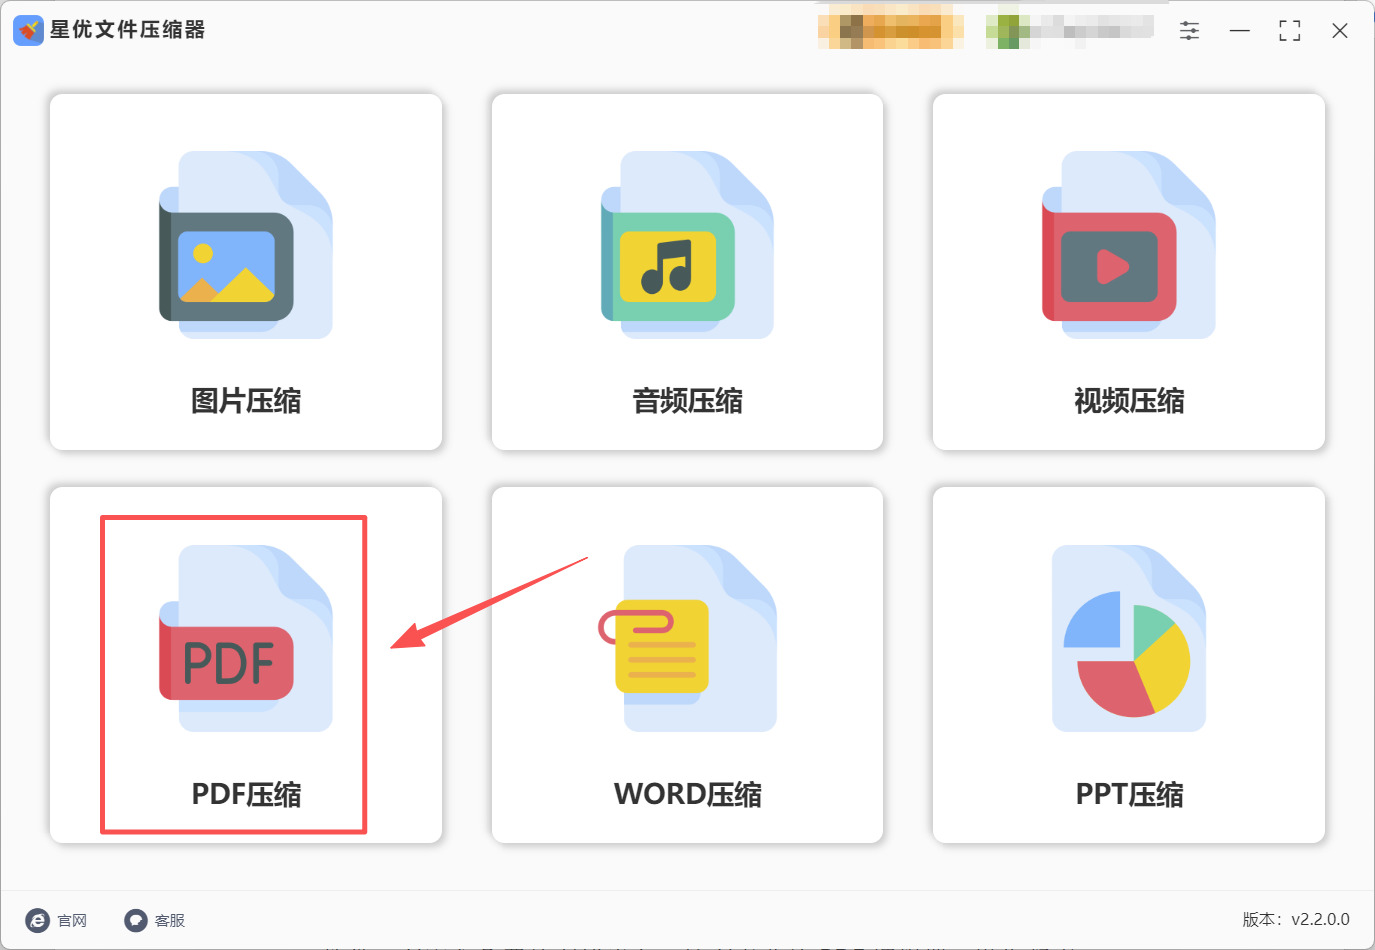The height and width of the screenshot is (950, 1375).
Task: Select the PPT压缩 pie chart icon
Action: pos(1128,638)
